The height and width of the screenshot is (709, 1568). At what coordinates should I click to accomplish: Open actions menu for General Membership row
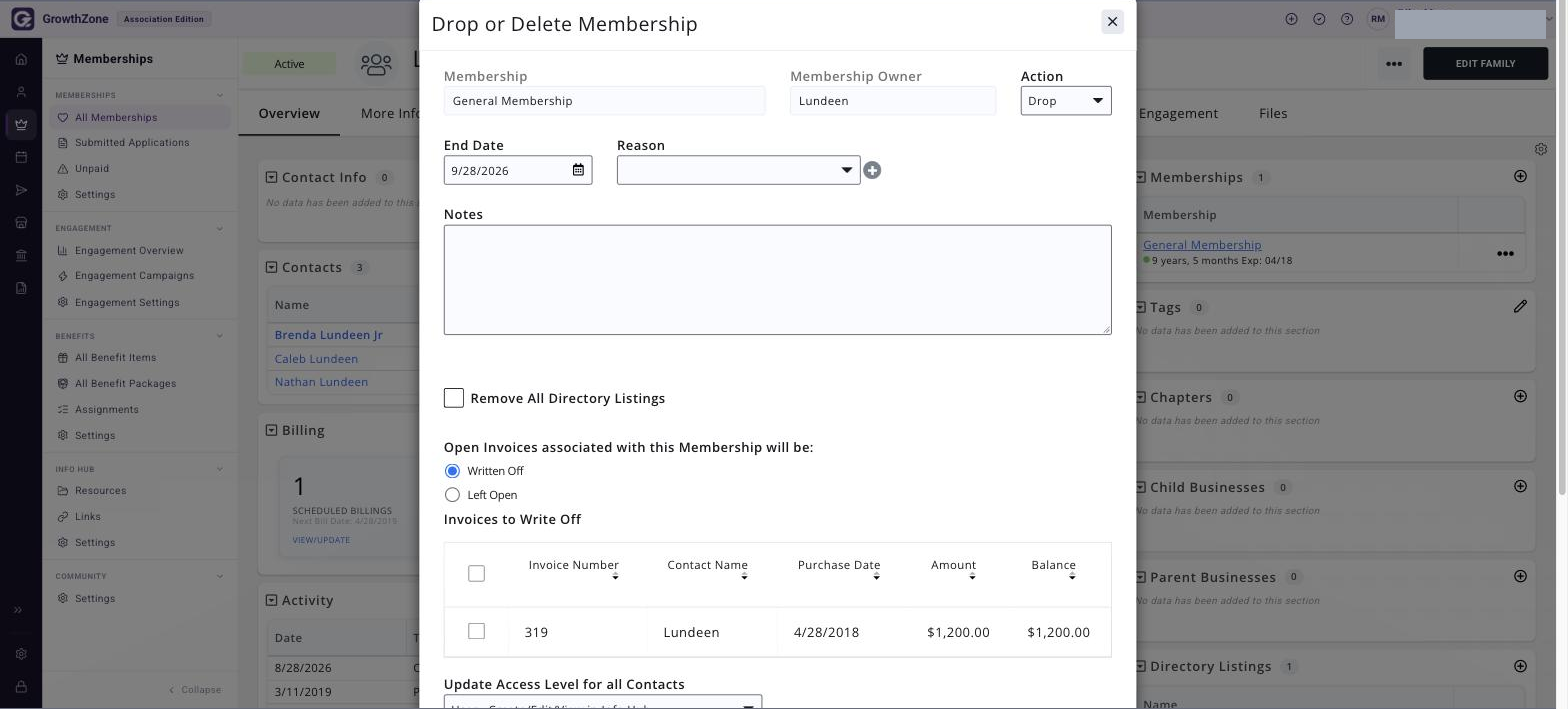tap(1505, 254)
